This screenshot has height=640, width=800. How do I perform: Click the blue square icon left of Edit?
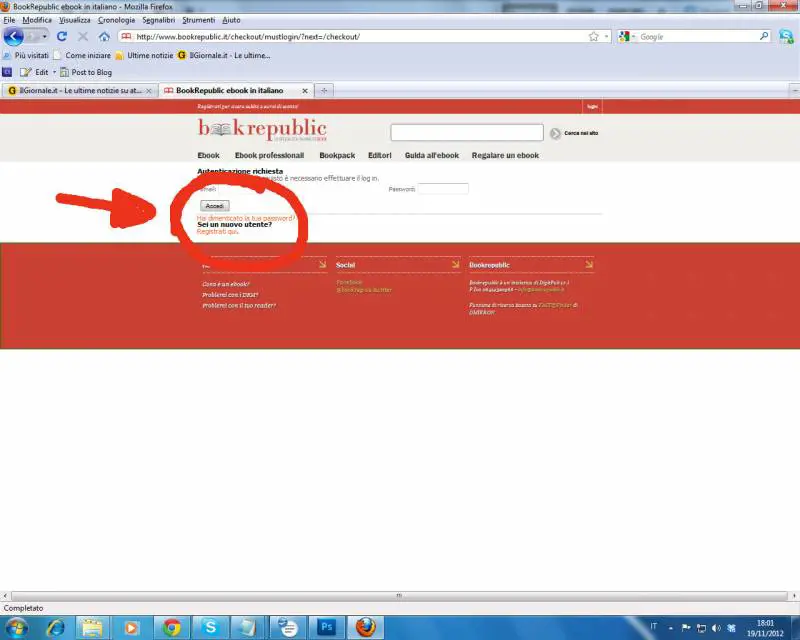[x=7, y=72]
